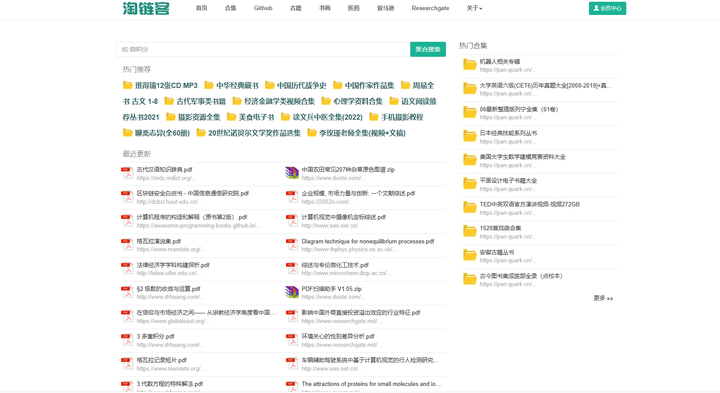Image resolution: width=720 pixels, height=393 pixels.
Task: Click PDF icon for 环境关心的性别差异分析.pdf
Action: [292, 340]
